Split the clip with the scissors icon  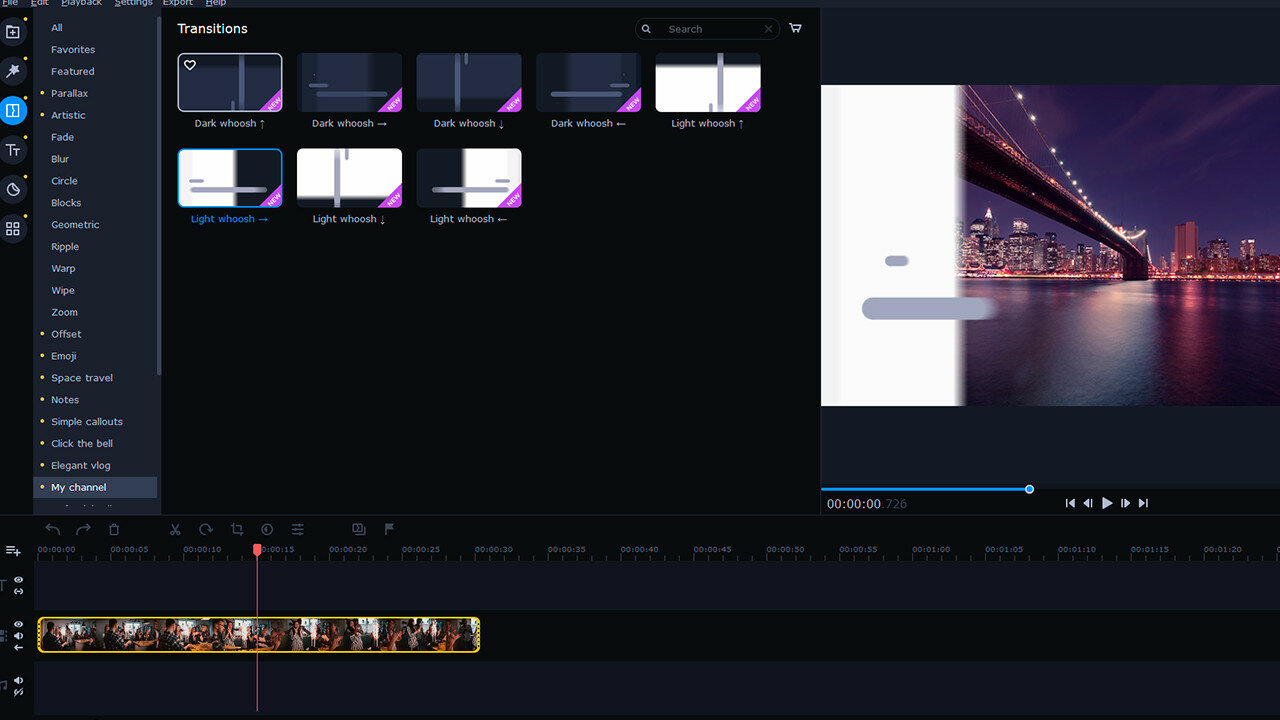point(175,529)
